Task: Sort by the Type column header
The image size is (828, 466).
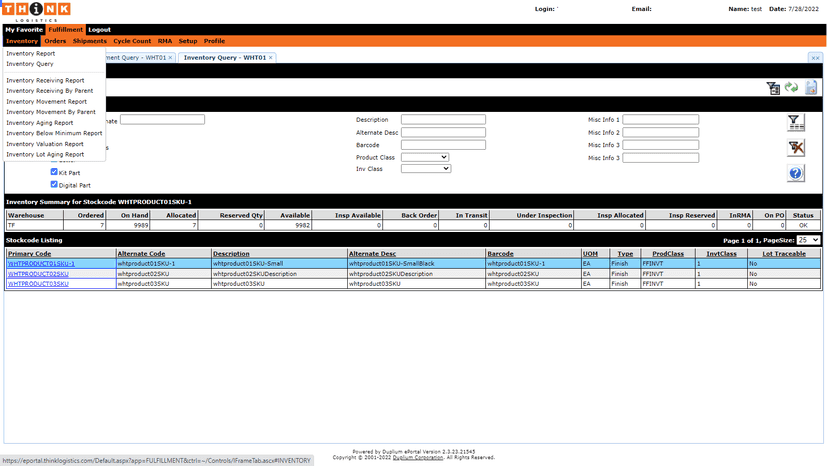Action: [x=625, y=254]
